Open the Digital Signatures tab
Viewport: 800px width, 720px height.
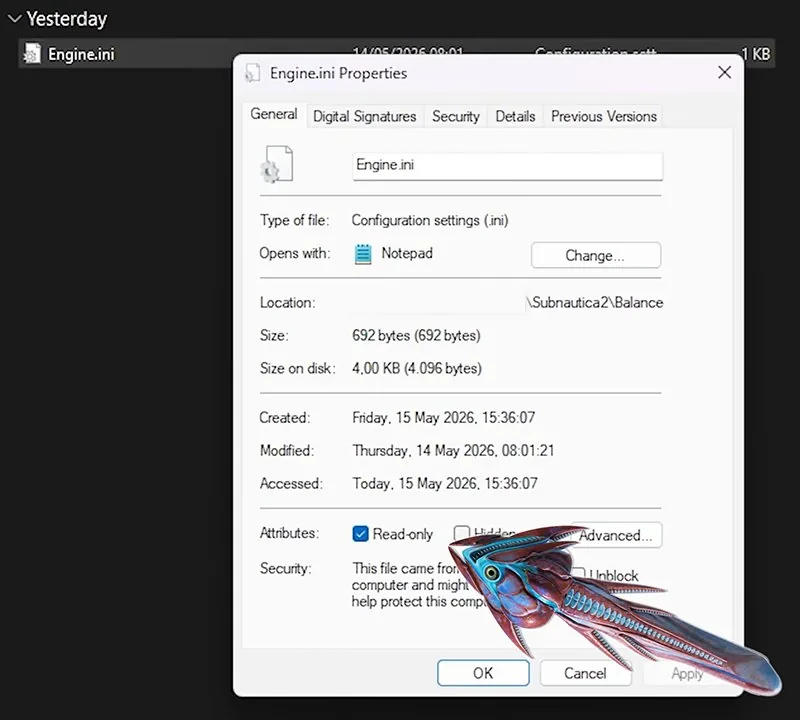[364, 116]
